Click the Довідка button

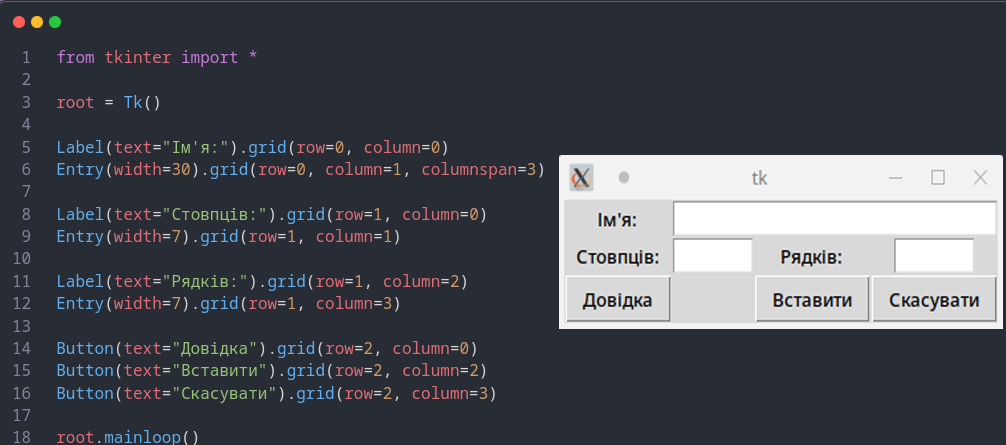(617, 300)
